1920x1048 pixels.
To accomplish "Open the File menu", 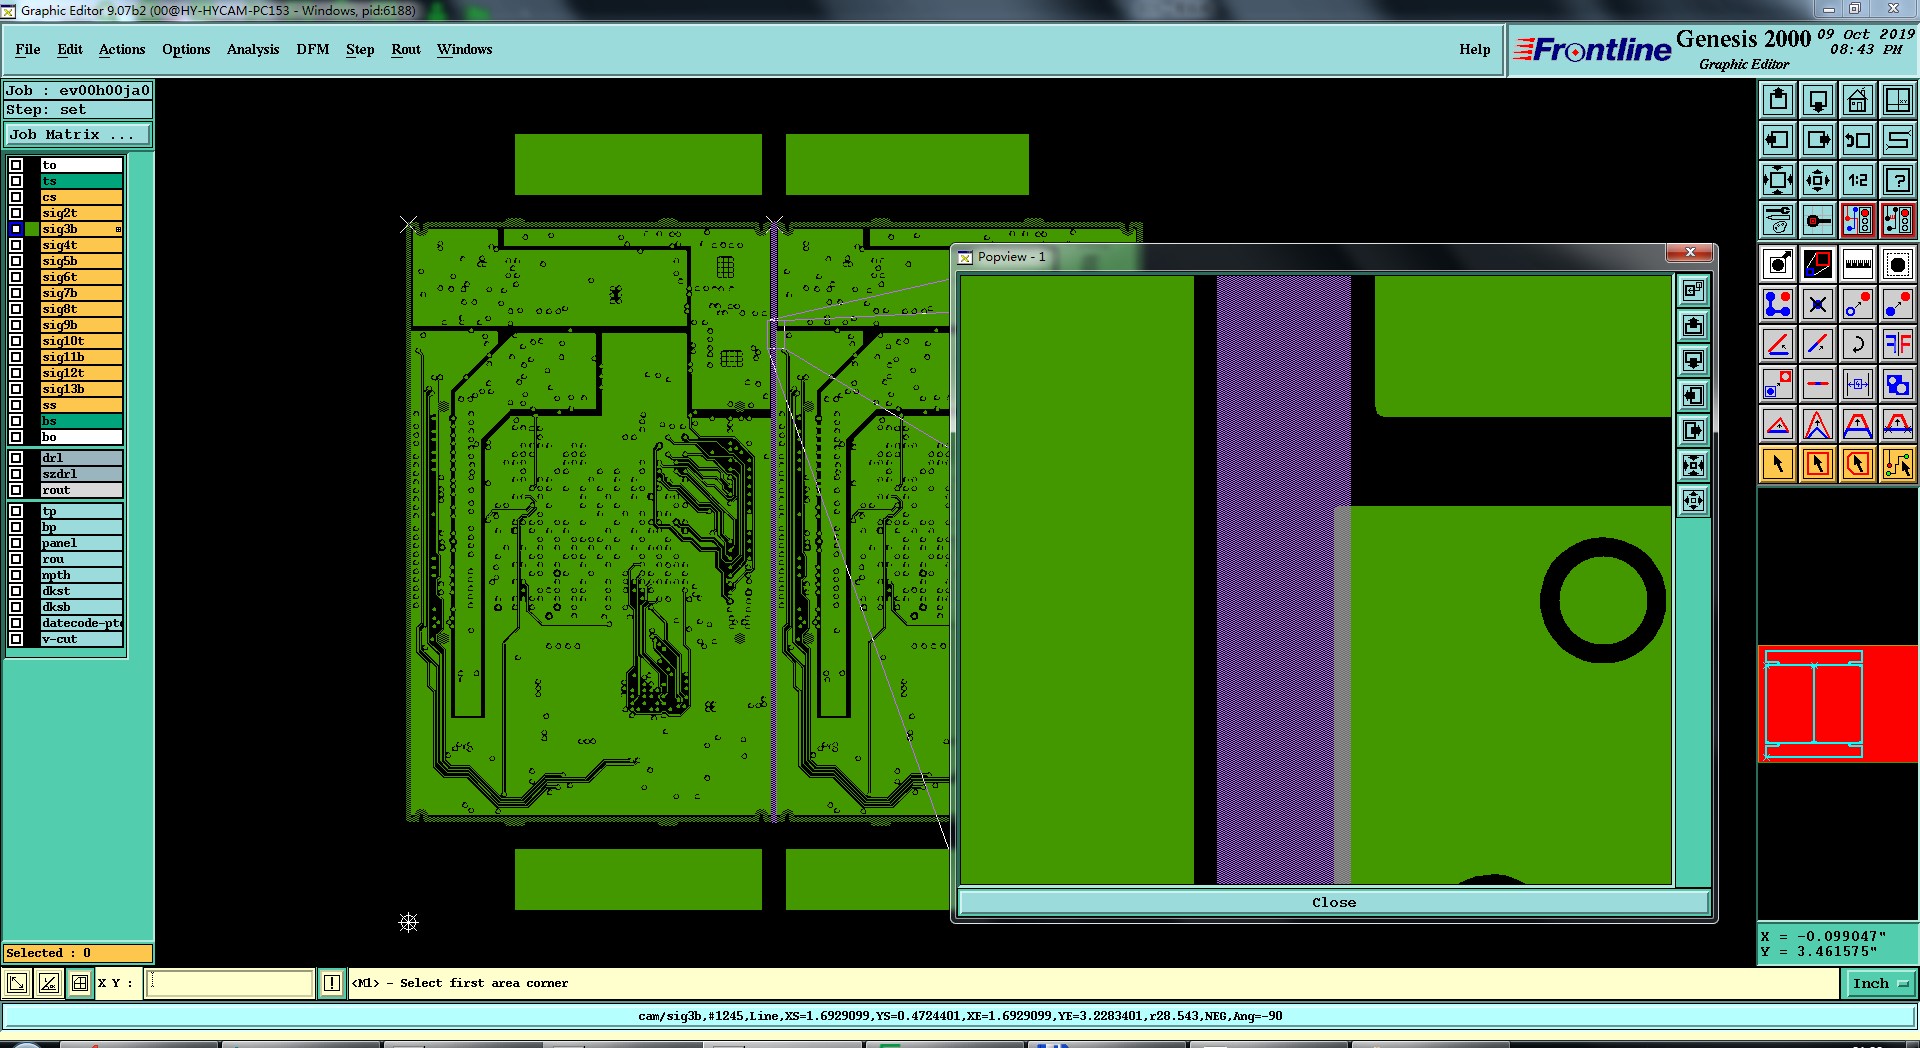I will click(x=28, y=49).
